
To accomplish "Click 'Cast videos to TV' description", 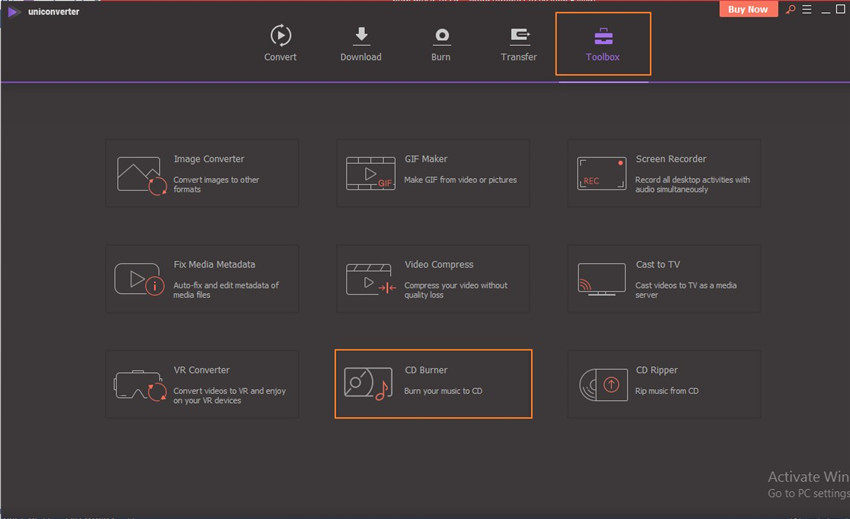I will pos(686,290).
